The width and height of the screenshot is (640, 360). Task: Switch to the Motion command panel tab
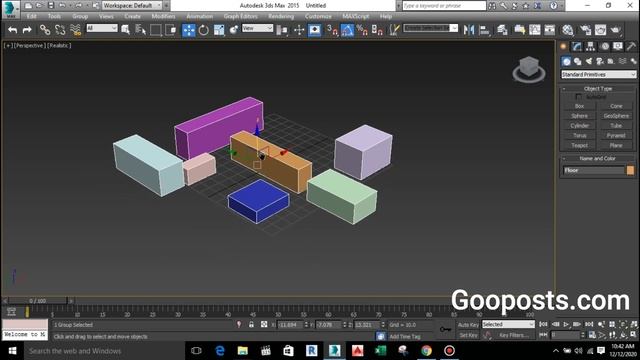click(x=604, y=46)
